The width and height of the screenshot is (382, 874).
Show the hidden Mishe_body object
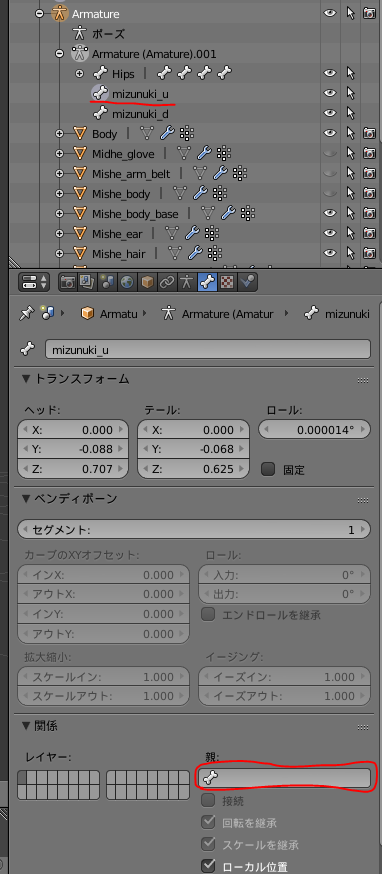coord(331,194)
